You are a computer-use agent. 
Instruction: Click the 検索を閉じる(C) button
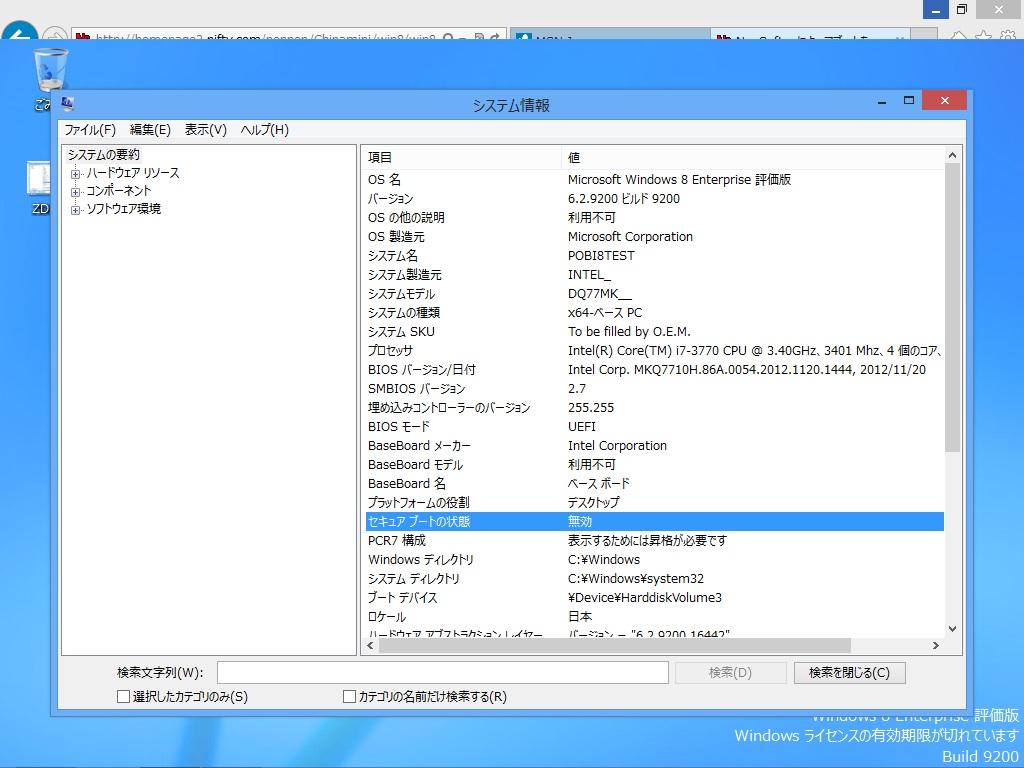[x=849, y=673]
